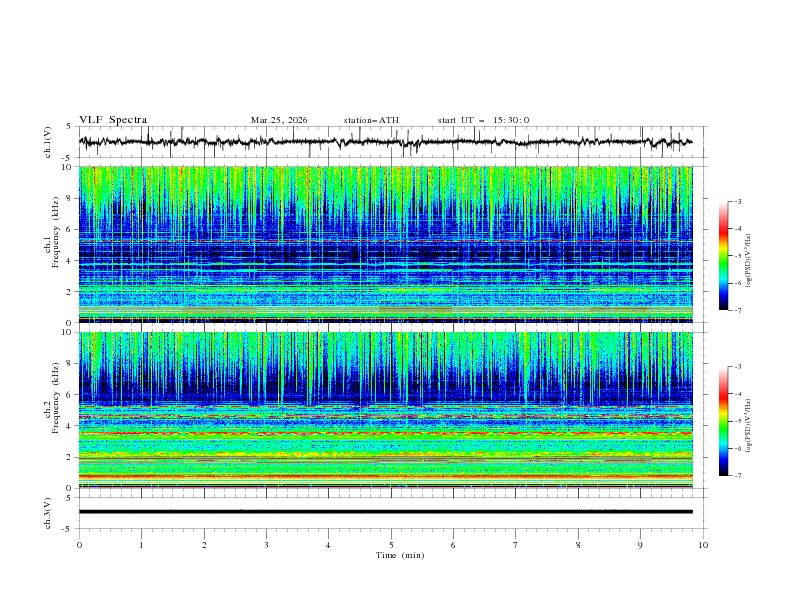
Task: Click the '8' kHz tick on ch.2 axis
Action: 70,364
